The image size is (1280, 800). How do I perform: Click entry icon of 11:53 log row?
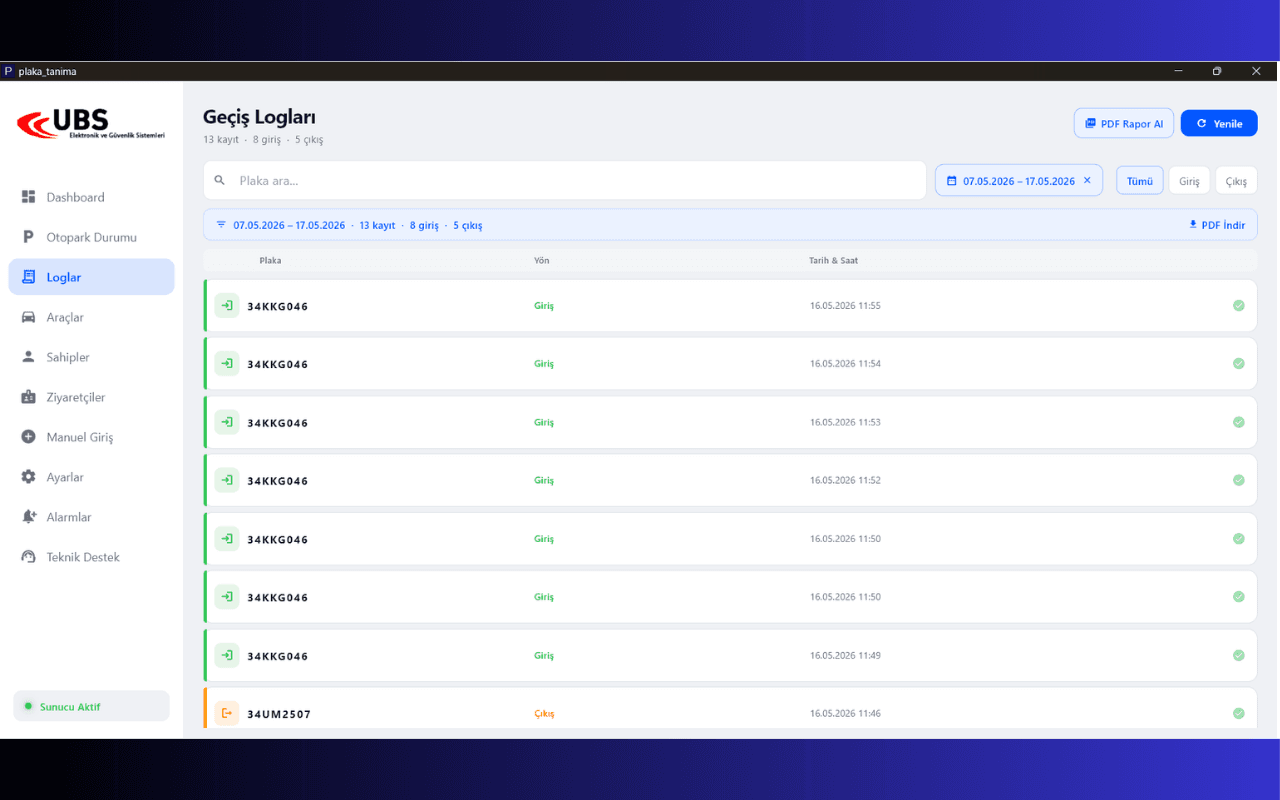(227, 422)
